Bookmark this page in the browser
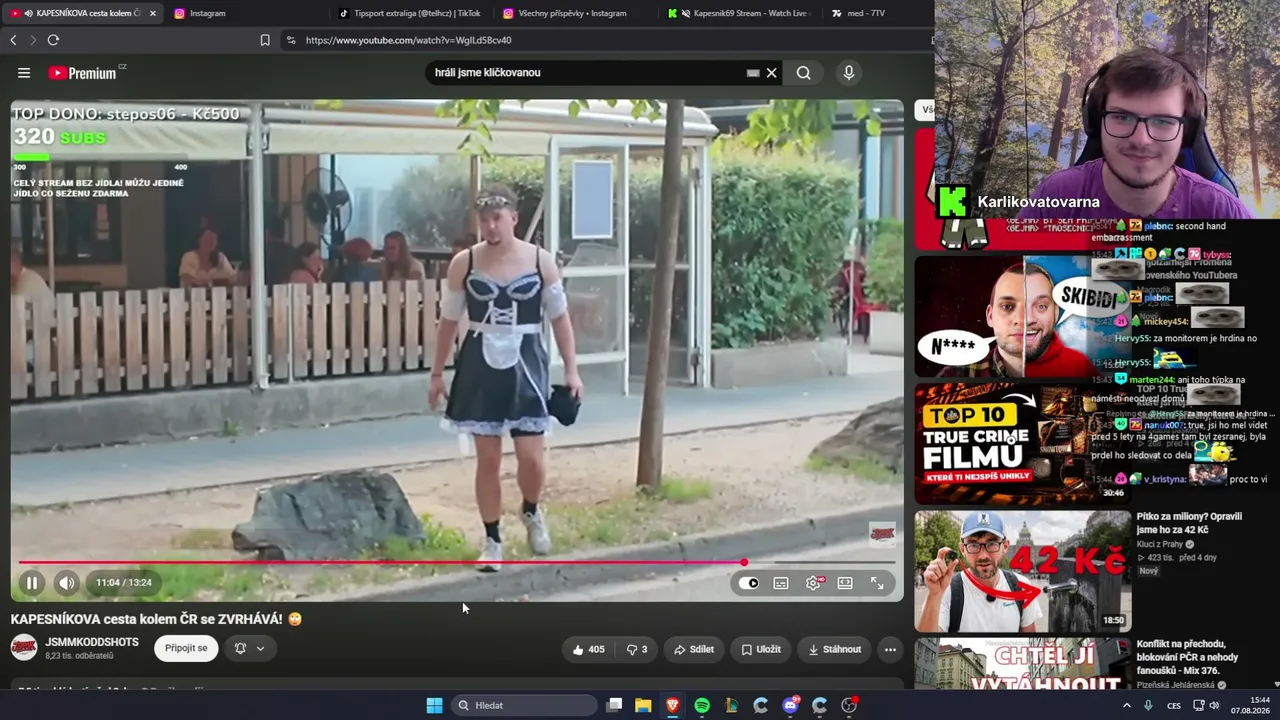The width and height of the screenshot is (1280, 720). [265, 40]
